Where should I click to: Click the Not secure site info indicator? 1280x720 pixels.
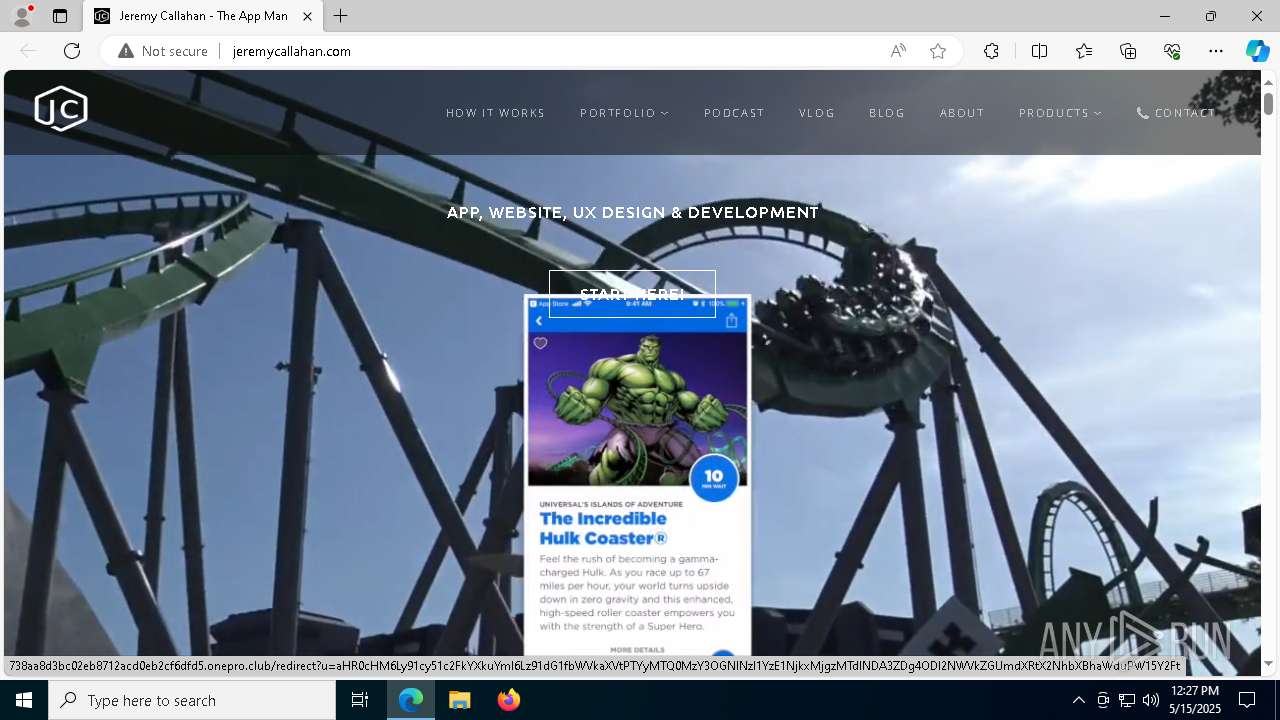(x=163, y=51)
